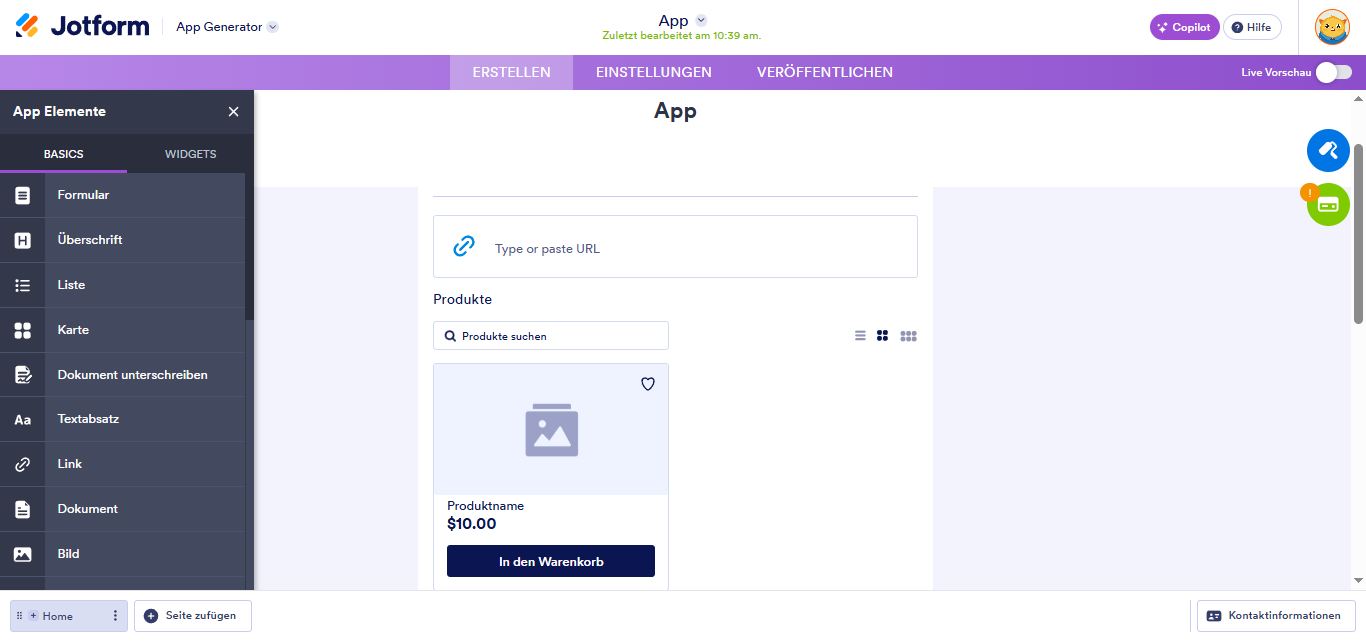Click the Seite zufügen button

click(192, 615)
